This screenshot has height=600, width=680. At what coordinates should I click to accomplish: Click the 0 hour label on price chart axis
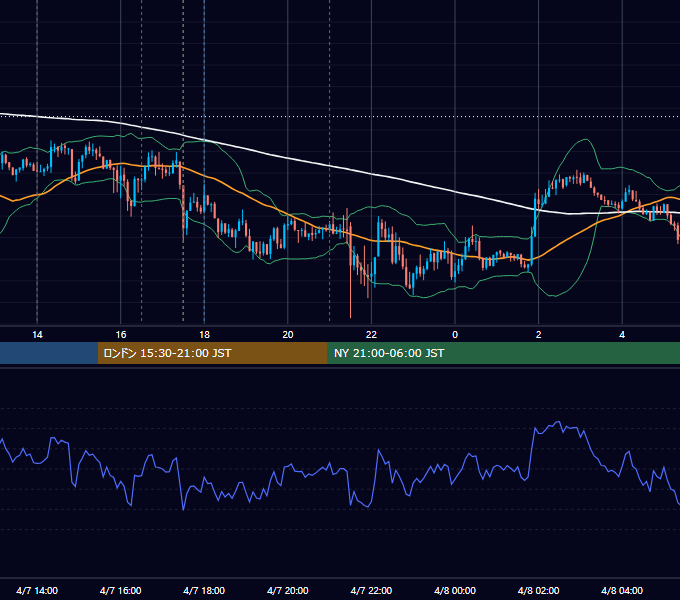click(455, 335)
